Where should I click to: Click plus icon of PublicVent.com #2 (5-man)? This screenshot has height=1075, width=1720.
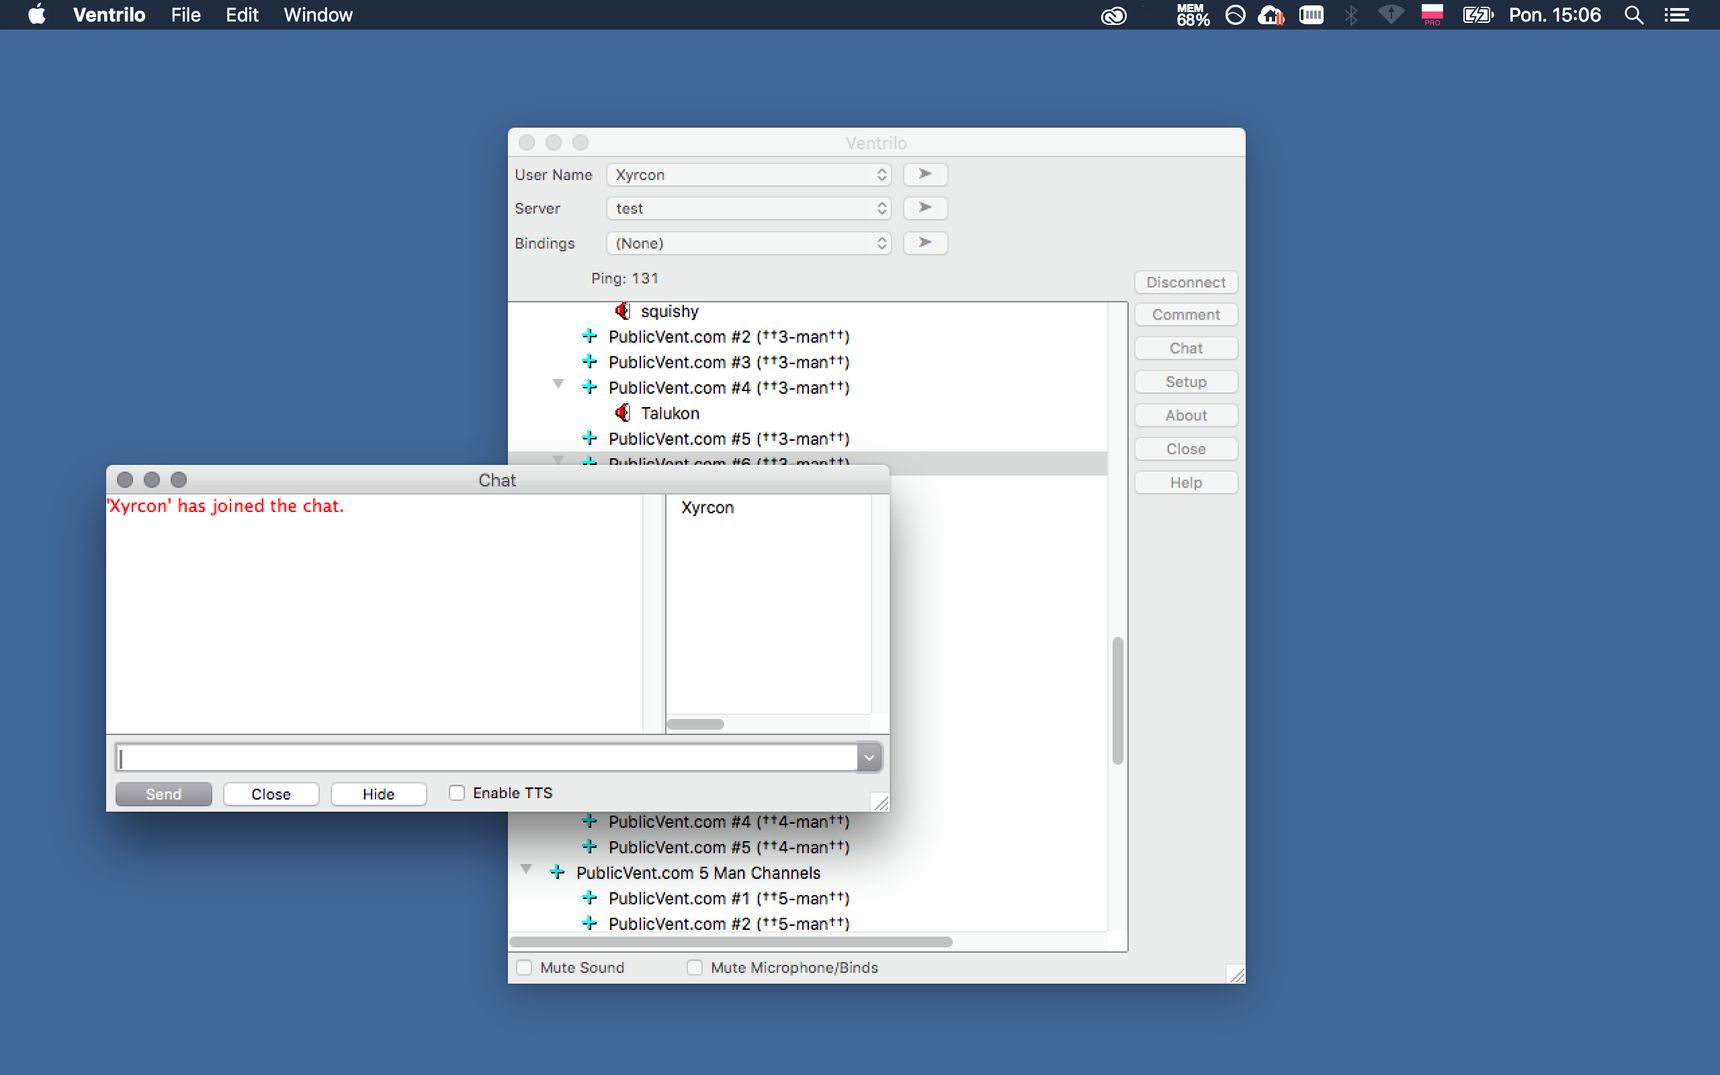589,923
